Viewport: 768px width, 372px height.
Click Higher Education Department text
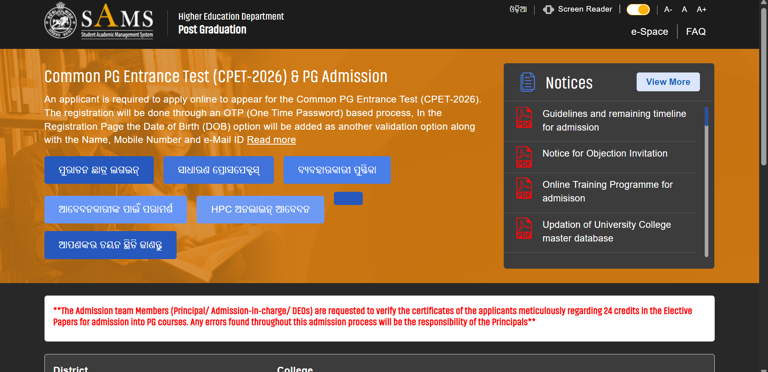click(x=231, y=17)
